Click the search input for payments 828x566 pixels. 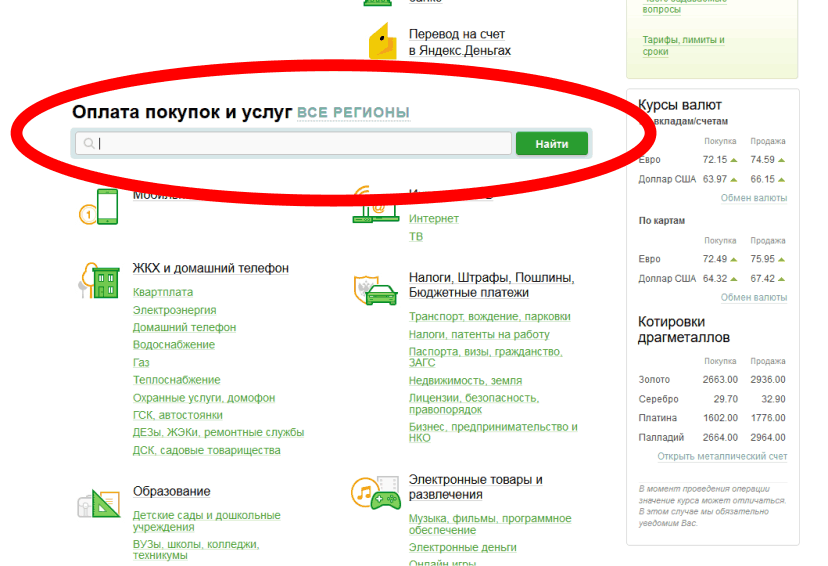[x=294, y=143]
